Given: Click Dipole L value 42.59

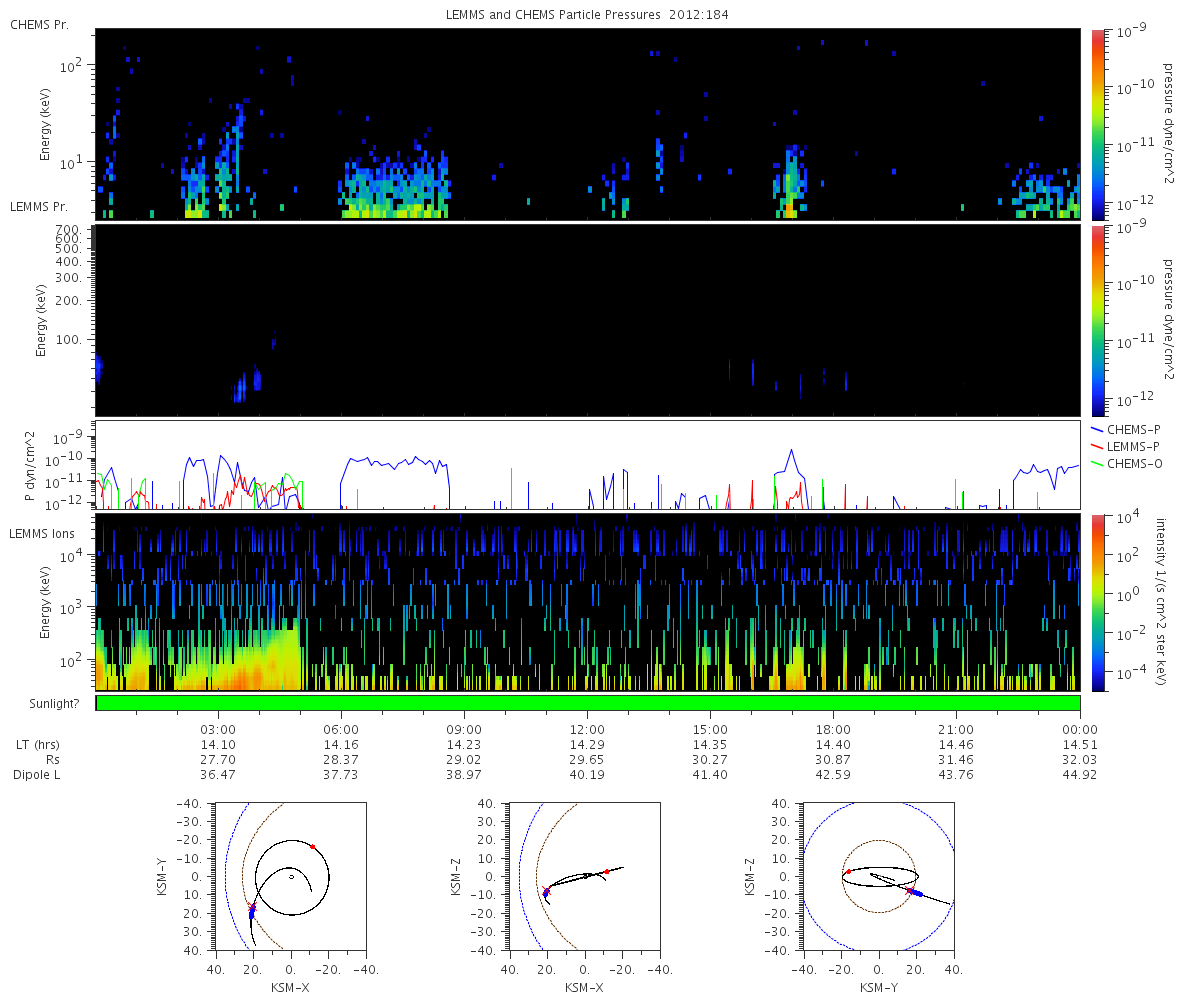Looking at the screenshot, I should pos(834,775).
